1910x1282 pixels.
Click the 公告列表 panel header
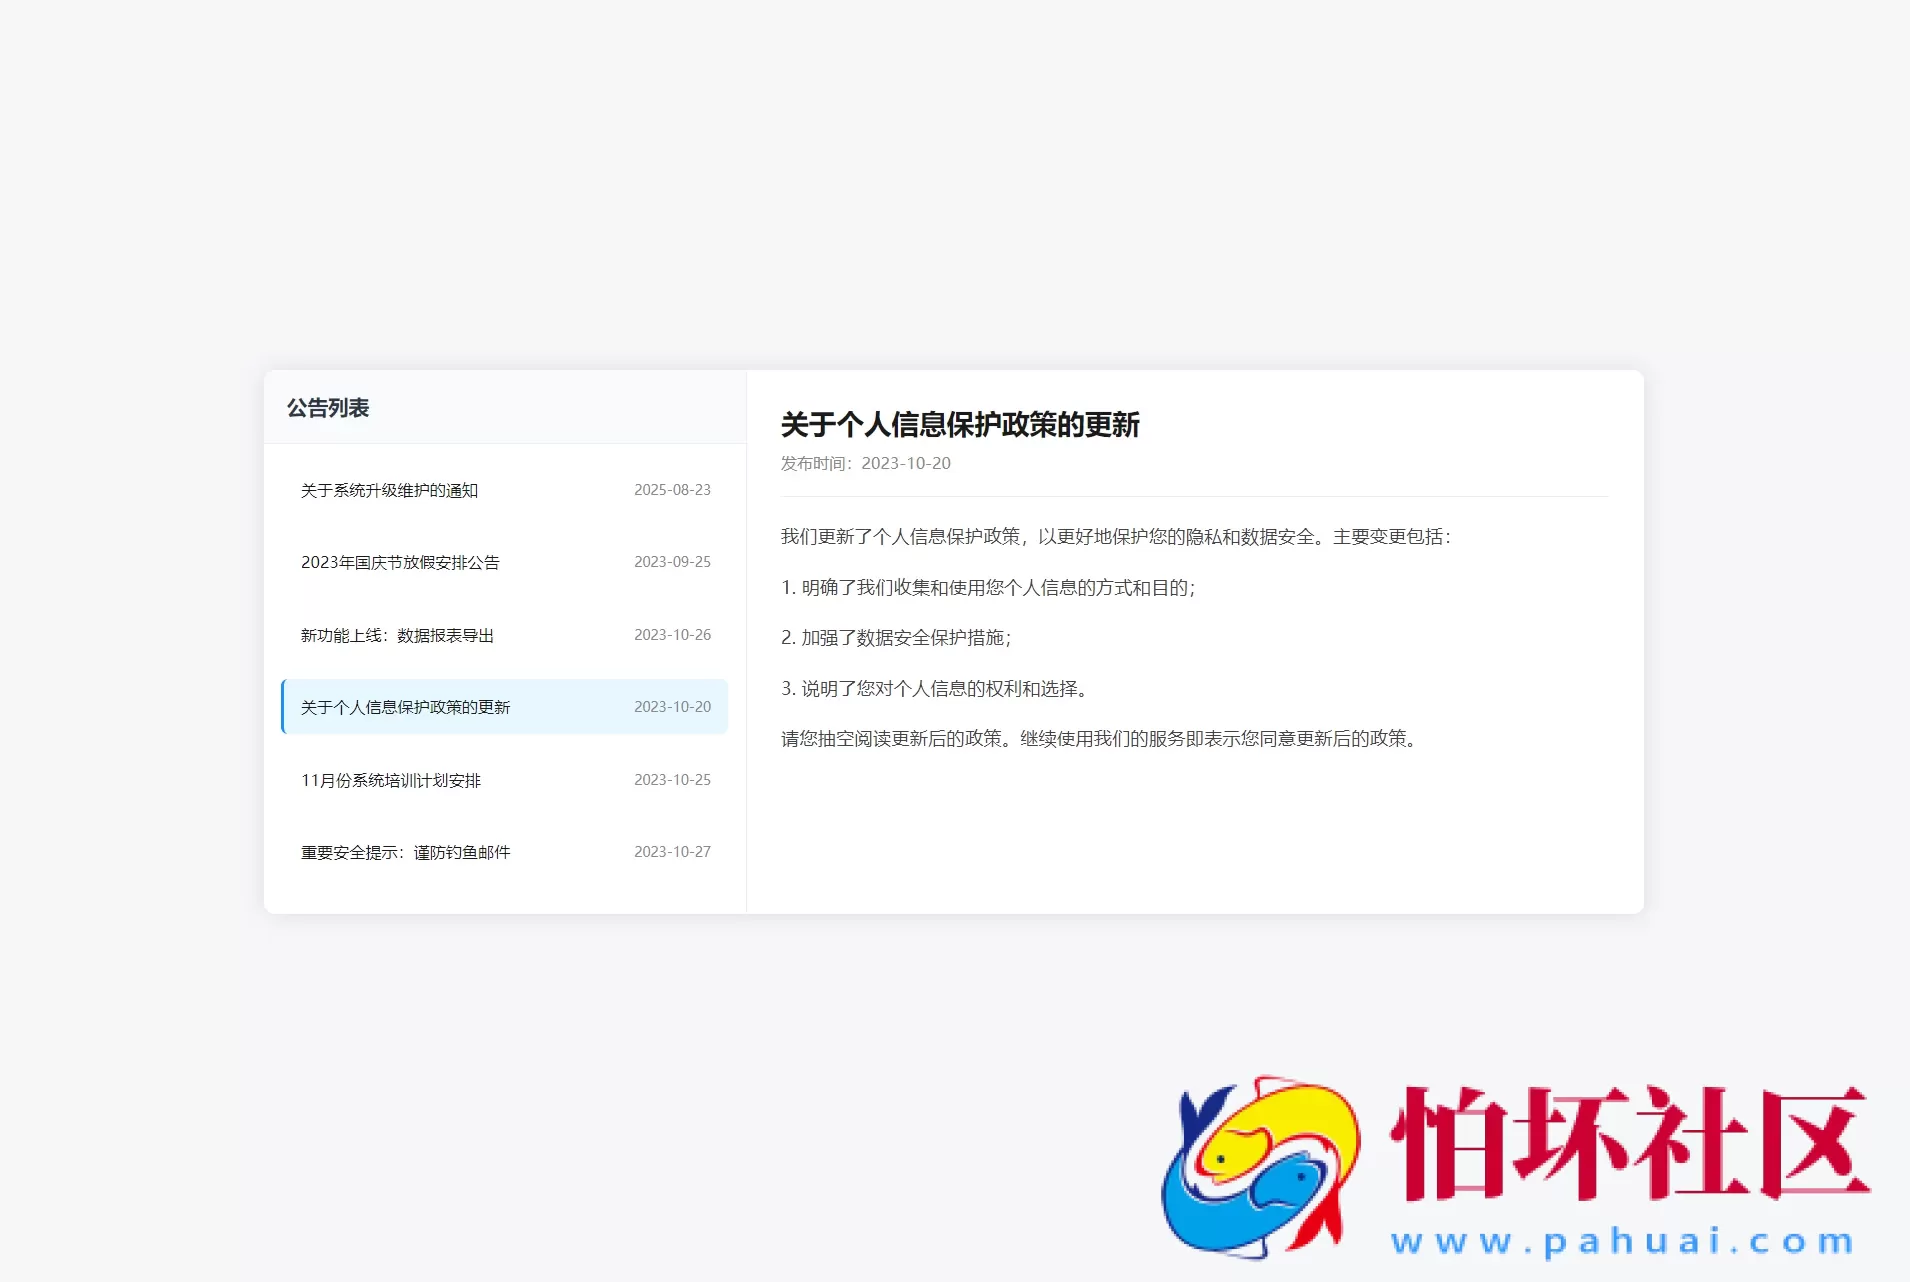327,408
